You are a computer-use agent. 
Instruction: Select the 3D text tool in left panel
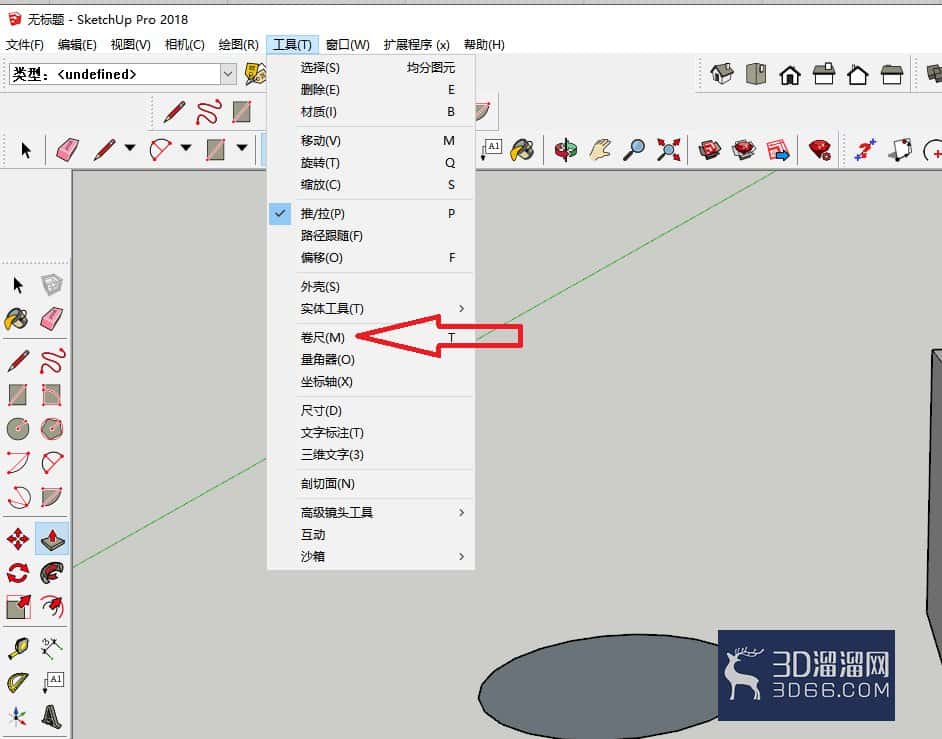click(x=52, y=716)
